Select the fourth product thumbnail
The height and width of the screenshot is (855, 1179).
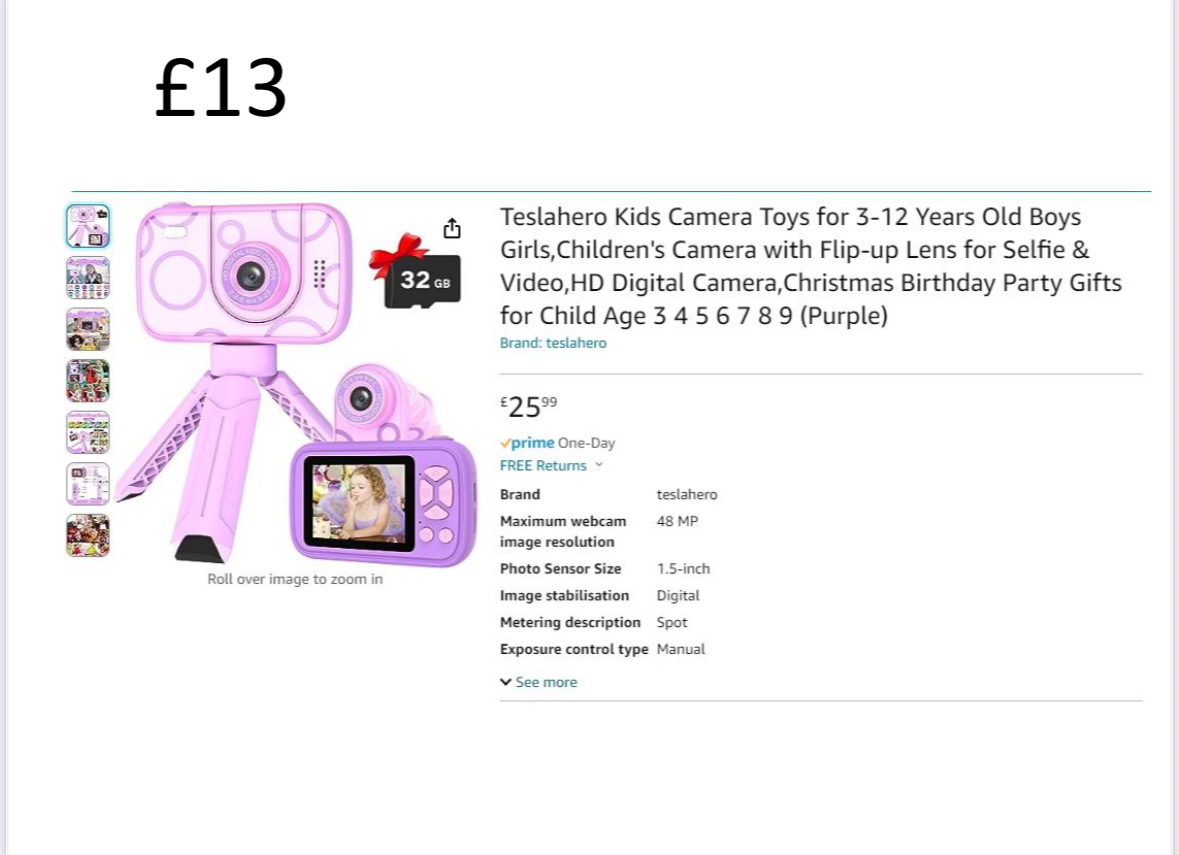click(88, 381)
